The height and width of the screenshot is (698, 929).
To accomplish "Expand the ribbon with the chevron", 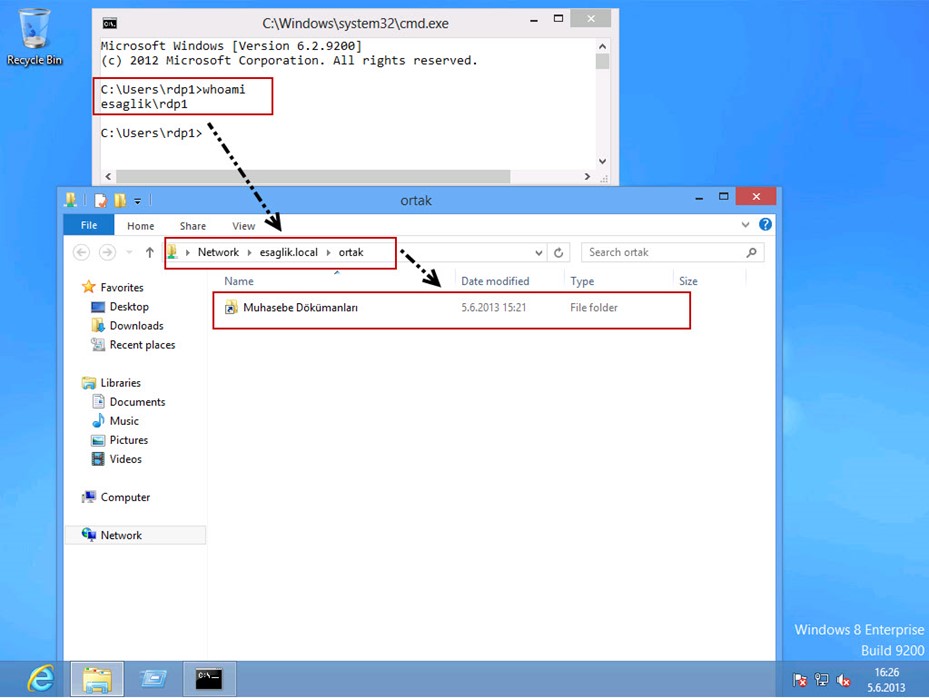I will coord(745,225).
